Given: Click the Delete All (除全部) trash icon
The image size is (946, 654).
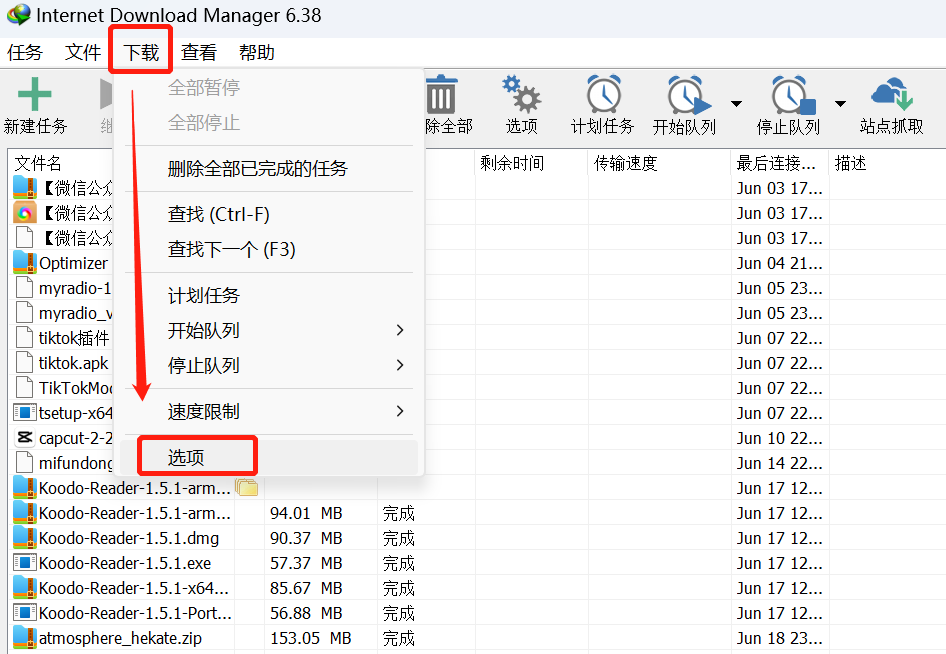Looking at the screenshot, I should coord(442,95).
